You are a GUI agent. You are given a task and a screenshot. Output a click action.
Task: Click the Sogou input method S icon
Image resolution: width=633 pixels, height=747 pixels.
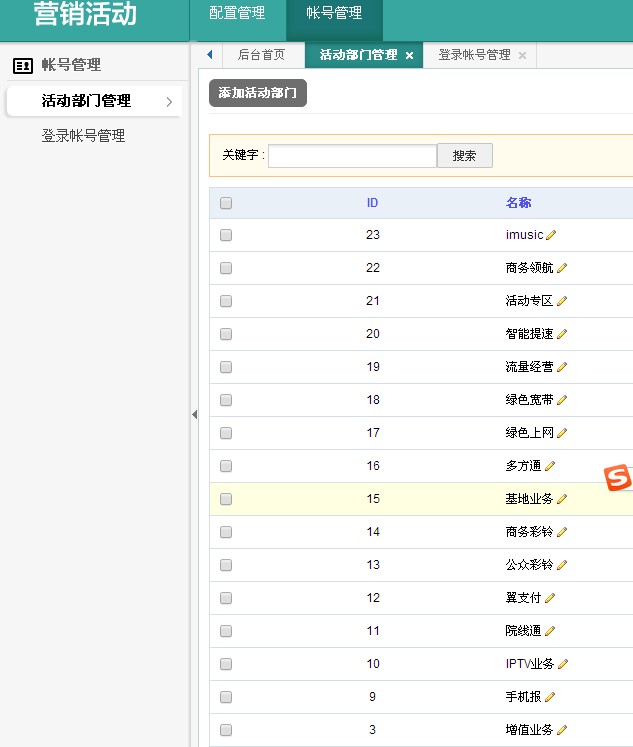pos(618,477)
